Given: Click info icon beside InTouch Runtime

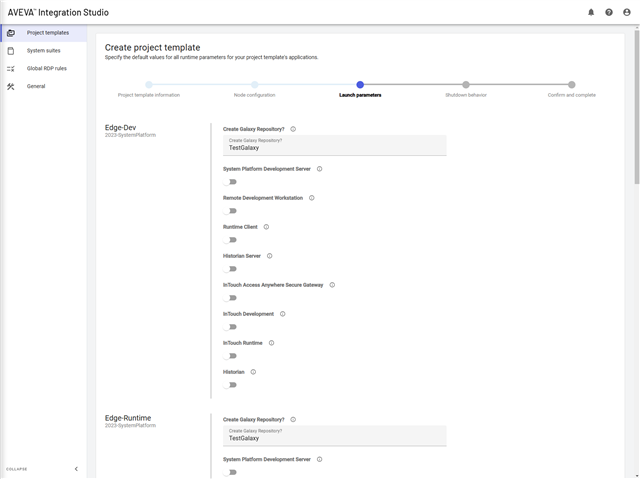Looking at the screenshot, I should coord(271,343).
